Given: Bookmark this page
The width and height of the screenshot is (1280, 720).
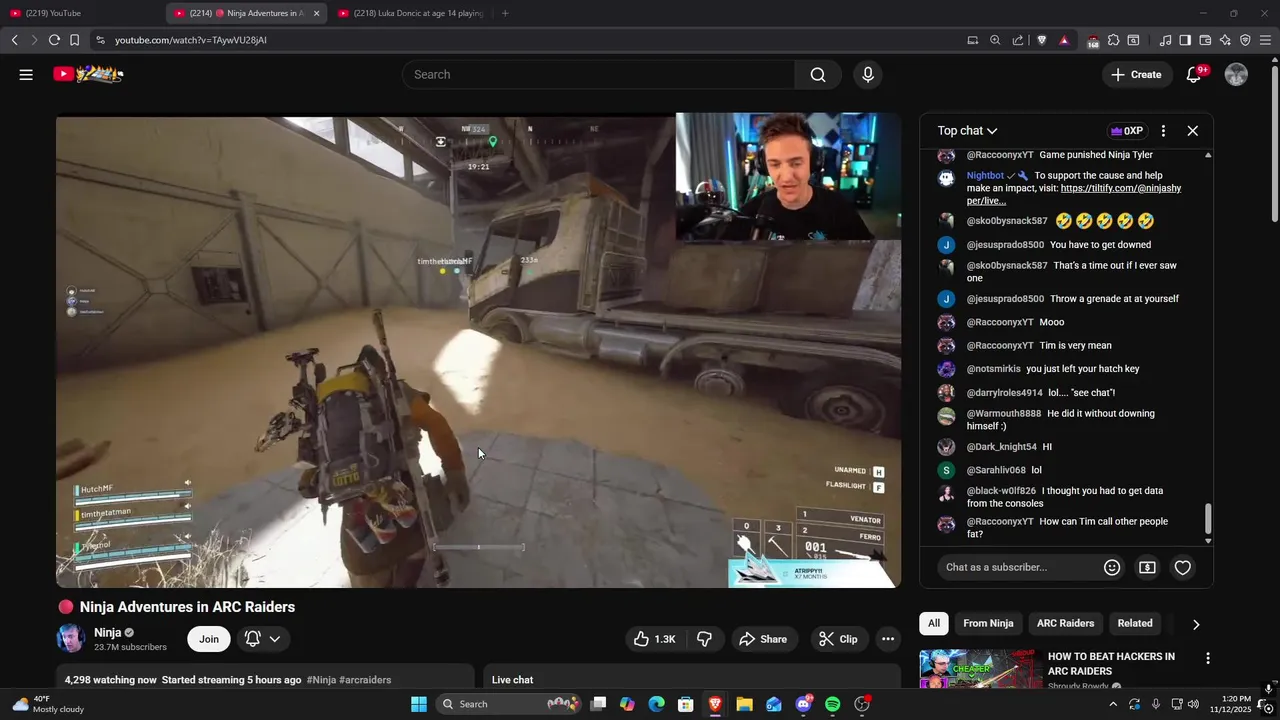Looking at the screenshot, I should pyautogui.click(x=74, y=40).
